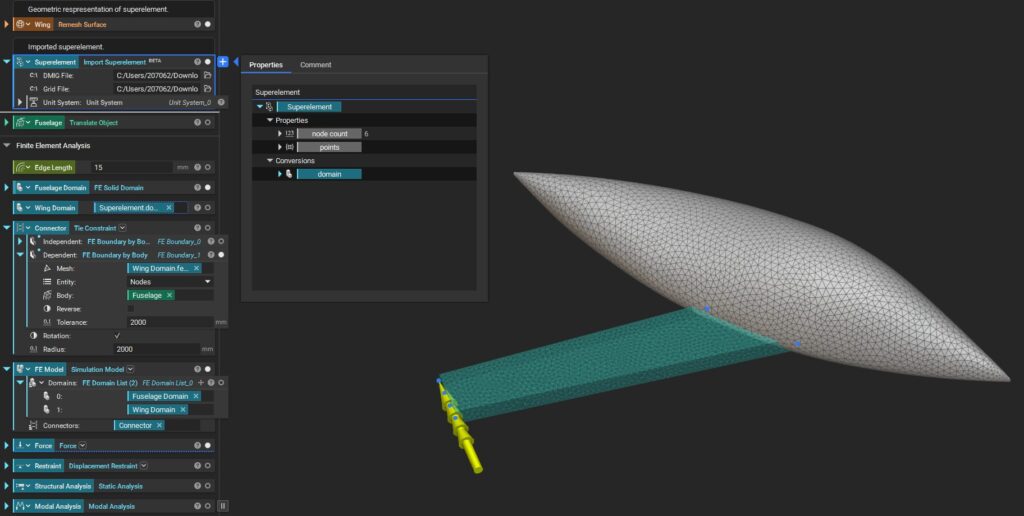The image size is (1024, 516).
Task: Toggle the Rotation checkmark
Action: pos(118,336)
